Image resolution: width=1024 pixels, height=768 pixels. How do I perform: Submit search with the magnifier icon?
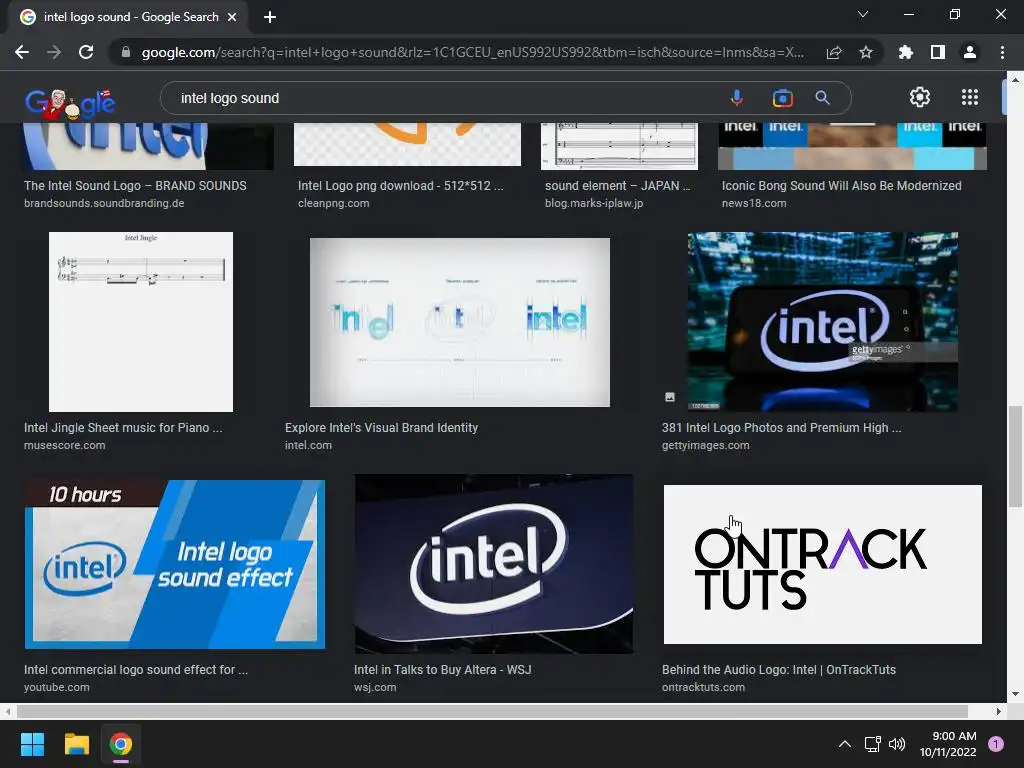(822, 98)
